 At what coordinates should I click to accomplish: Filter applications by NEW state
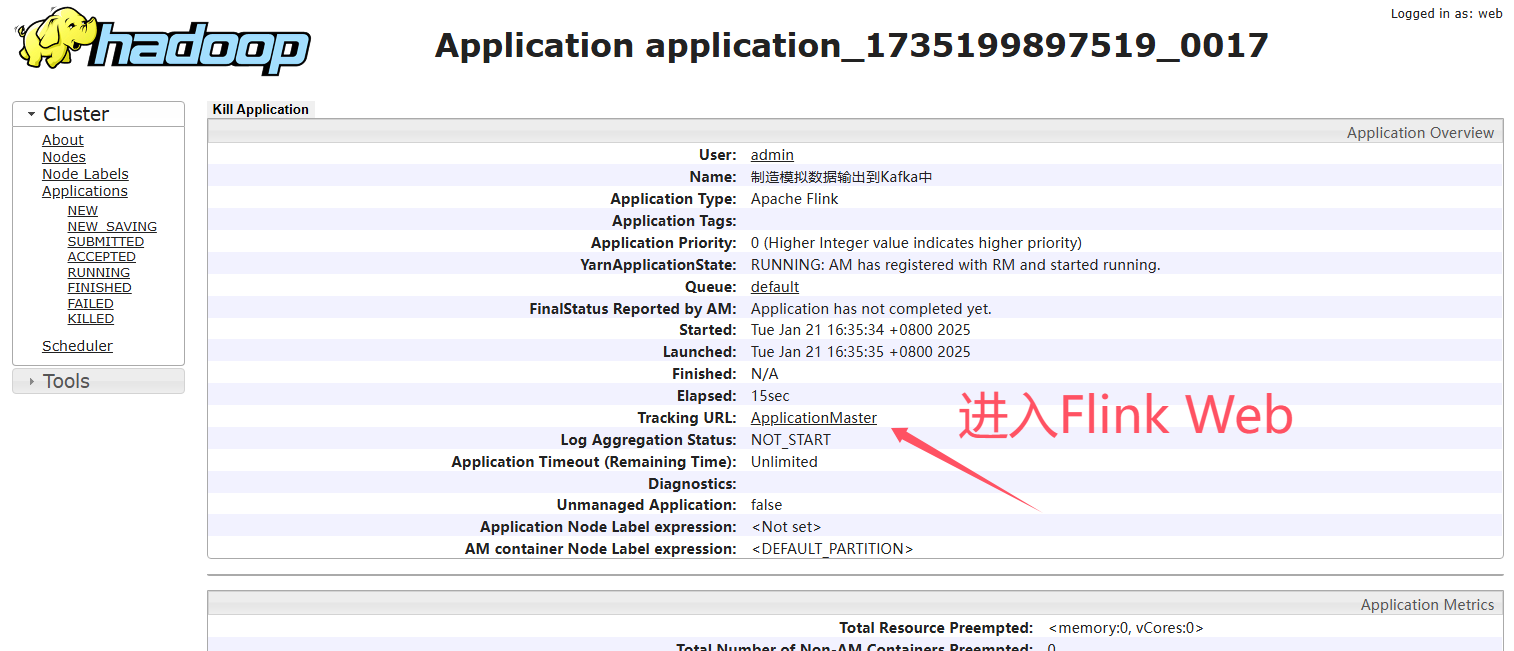click(82, 211)
